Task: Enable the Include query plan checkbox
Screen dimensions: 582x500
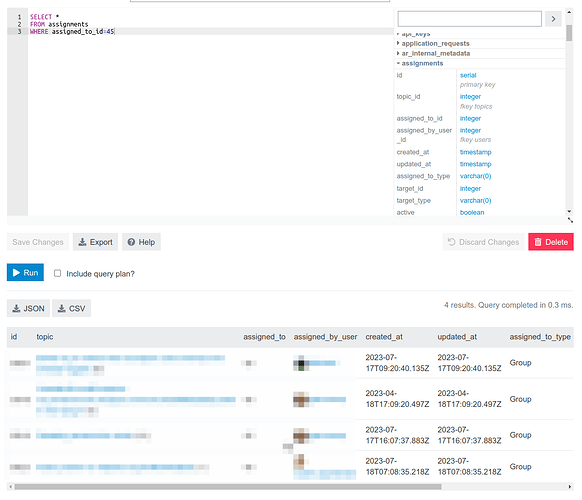Action: [x=58, y=273]
